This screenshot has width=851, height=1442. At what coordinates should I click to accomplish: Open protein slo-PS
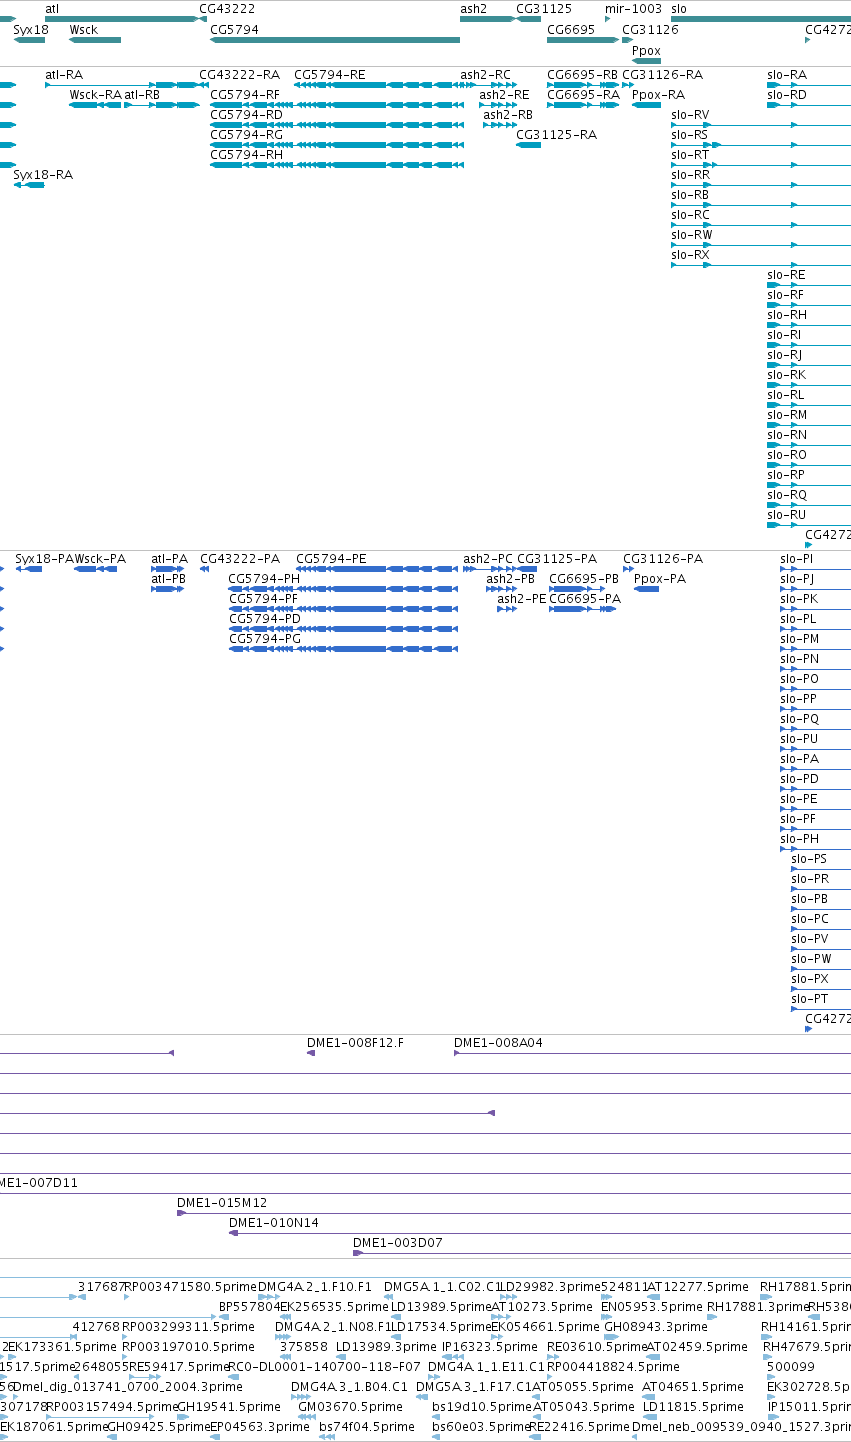(809, 859)
